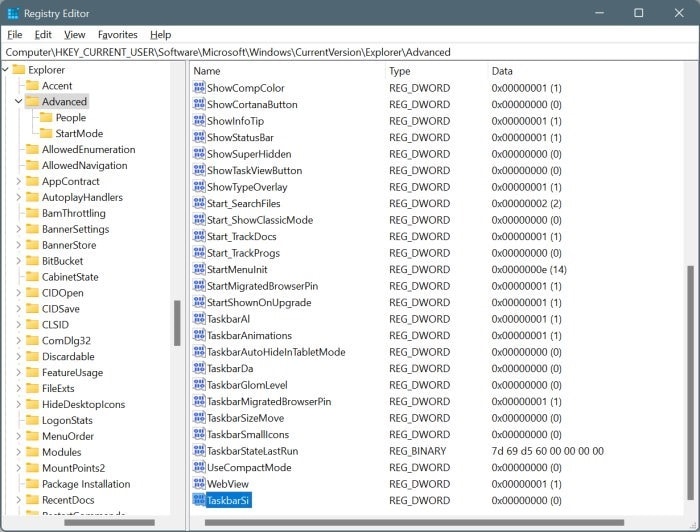Click the Accent key folder icon
The height and width of the screenshot is (532, 700).
click(x=32, y=85)
